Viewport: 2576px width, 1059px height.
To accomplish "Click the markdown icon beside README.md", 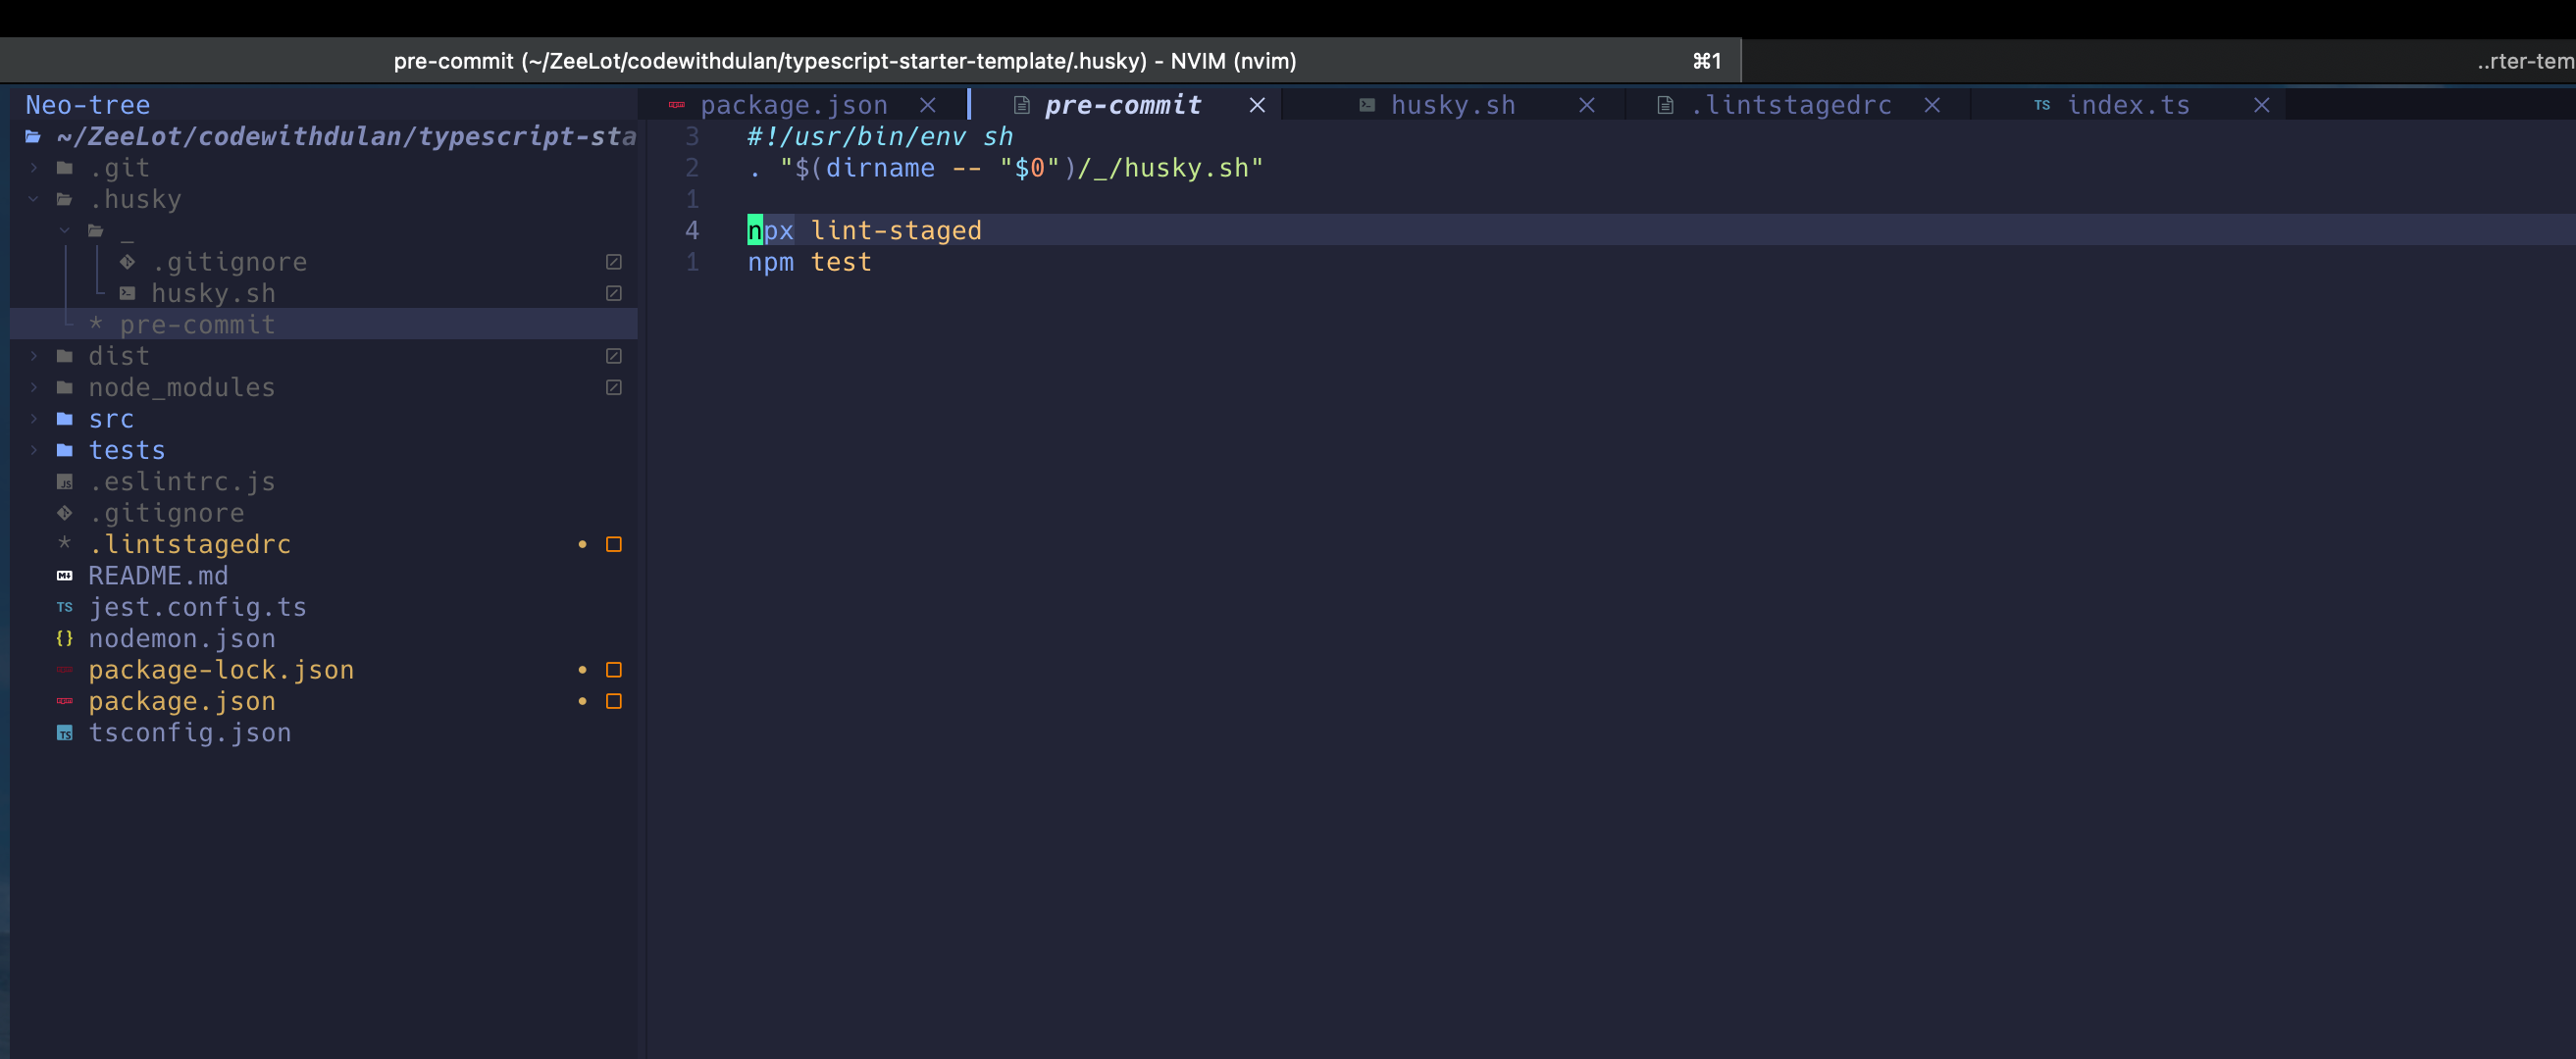I will 65,576.
